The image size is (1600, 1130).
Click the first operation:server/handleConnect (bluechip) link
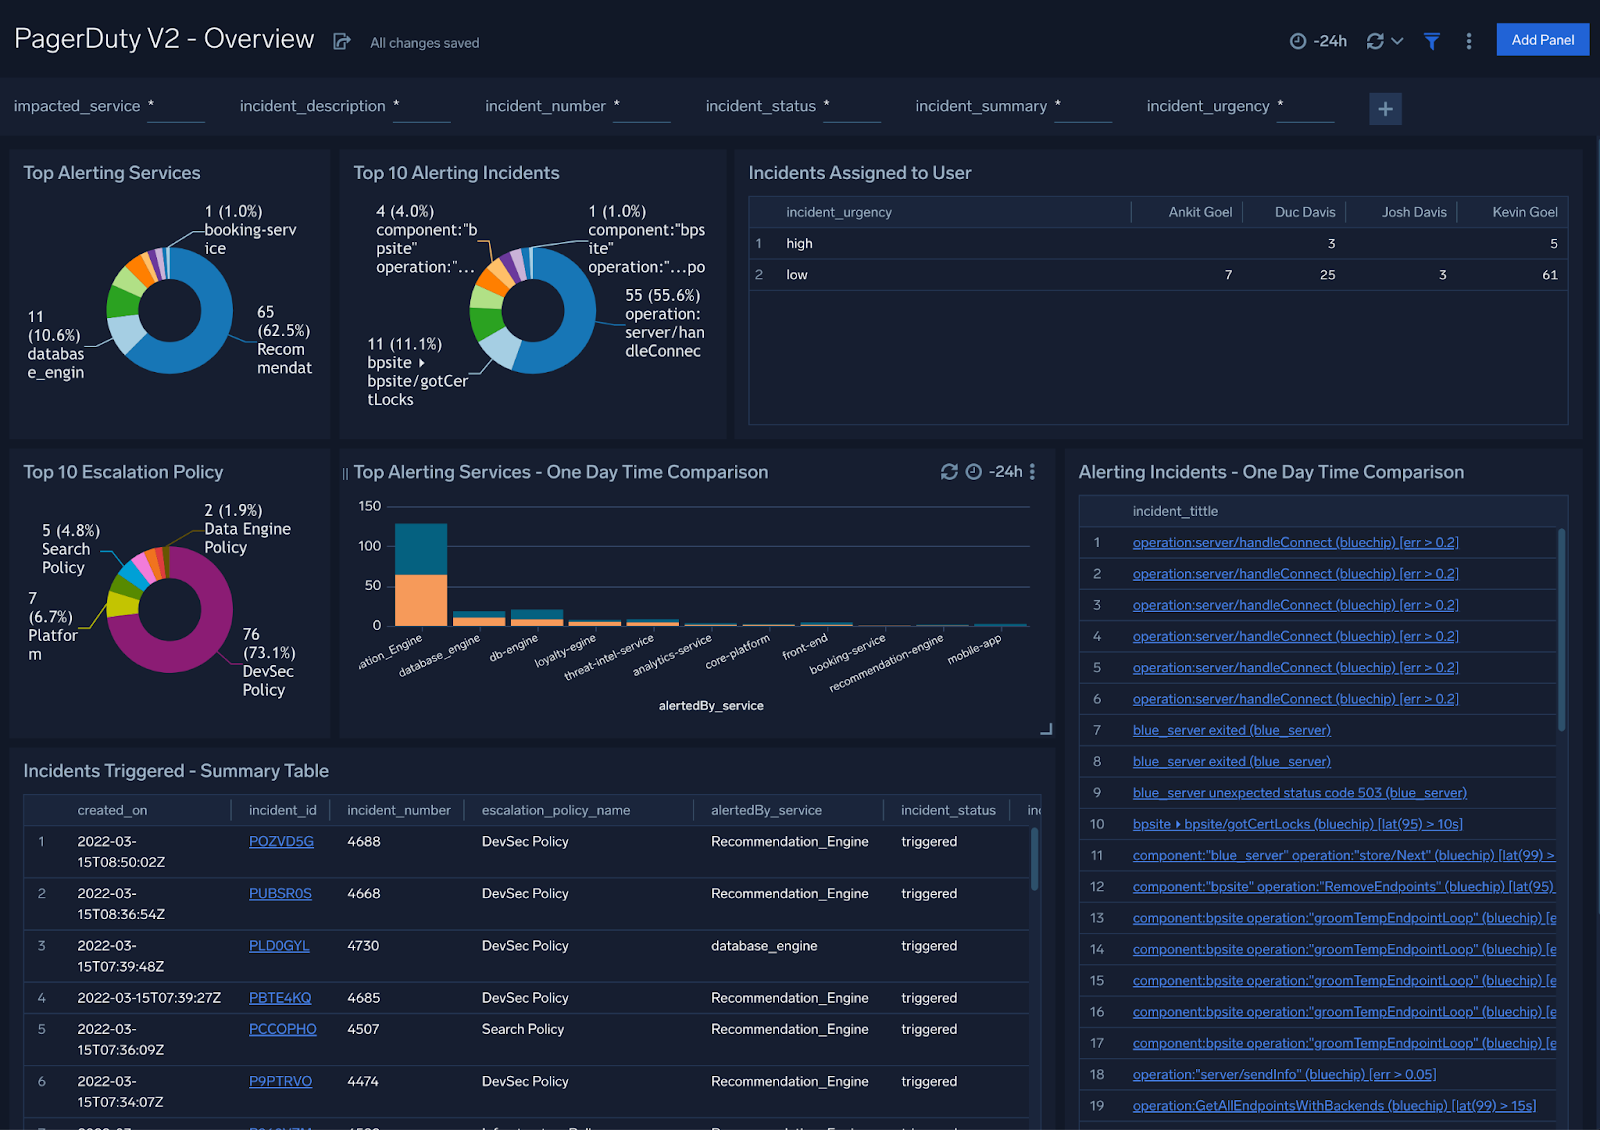click(x=1294, y=542)
